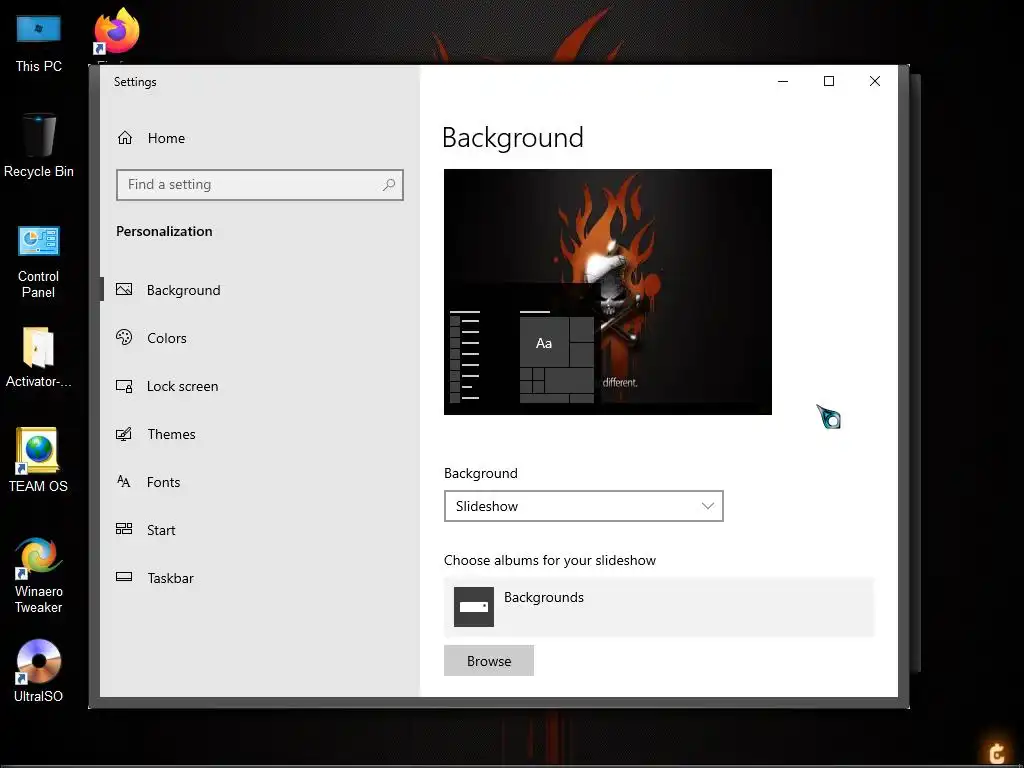
Task: Click the Taskbar icon in sidebar
Action: tap(124, 577)
